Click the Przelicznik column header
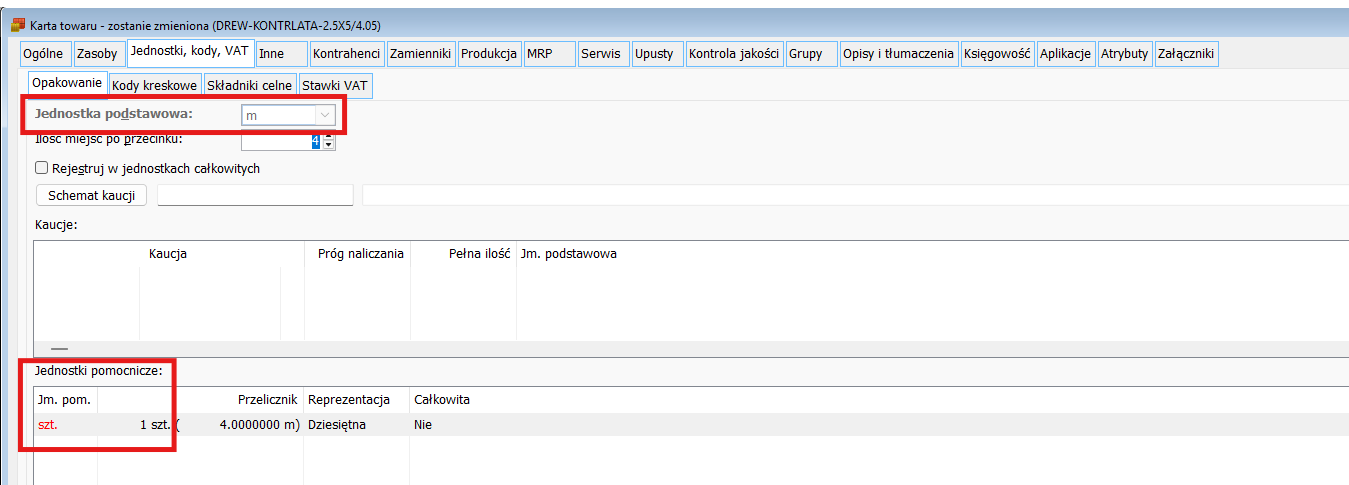 (268, 400)
